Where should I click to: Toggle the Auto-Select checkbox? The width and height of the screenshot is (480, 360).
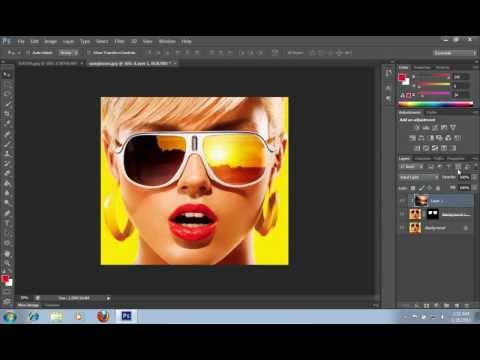[28, 53]
